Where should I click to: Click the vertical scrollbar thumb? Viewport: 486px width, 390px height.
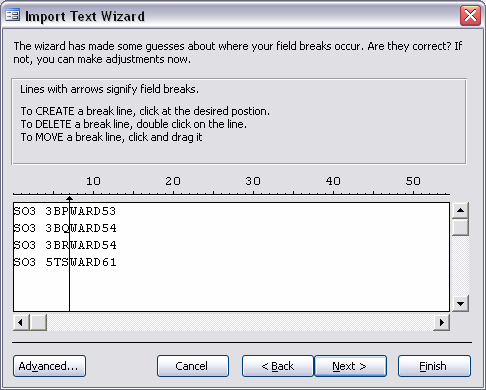click(x=460, y=227)
